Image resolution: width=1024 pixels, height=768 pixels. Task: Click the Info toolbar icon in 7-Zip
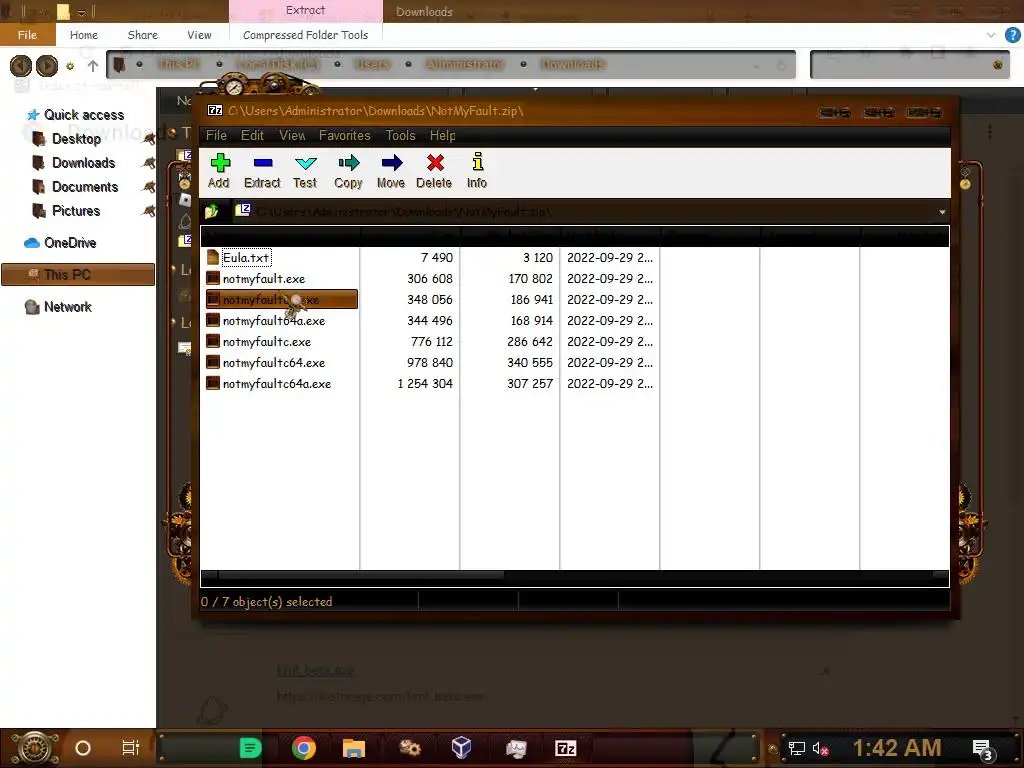click(x=477, y=171)
